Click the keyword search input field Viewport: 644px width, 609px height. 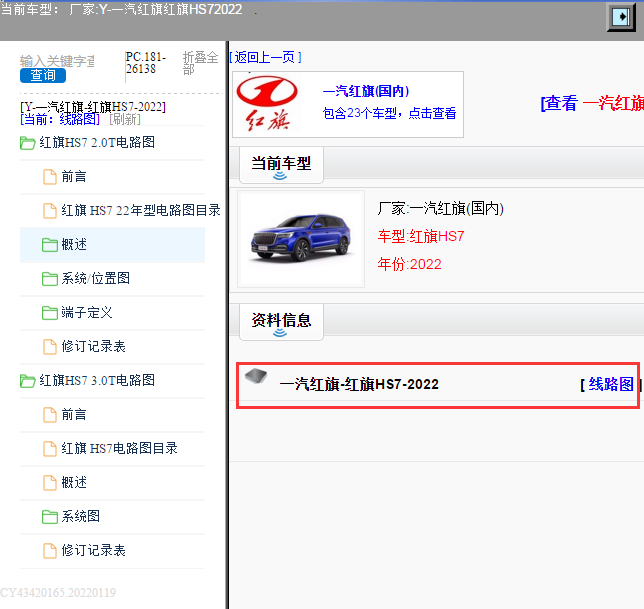pos(57,61)
